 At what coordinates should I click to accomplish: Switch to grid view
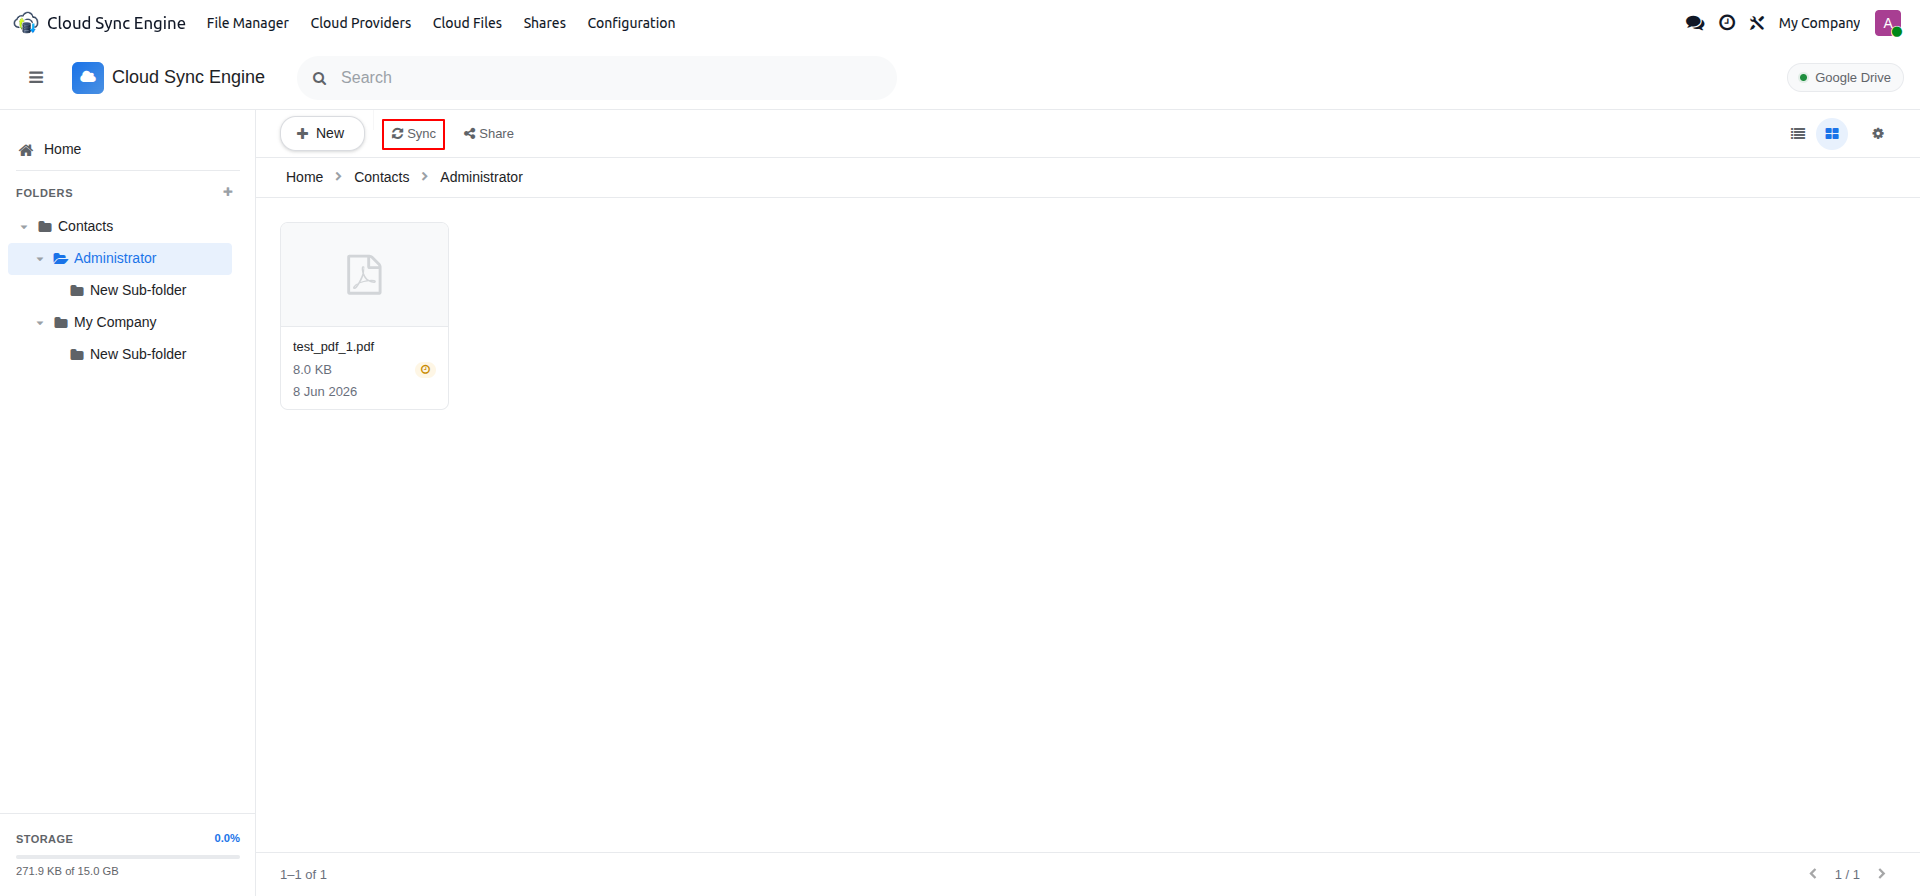coord(1832,134)
